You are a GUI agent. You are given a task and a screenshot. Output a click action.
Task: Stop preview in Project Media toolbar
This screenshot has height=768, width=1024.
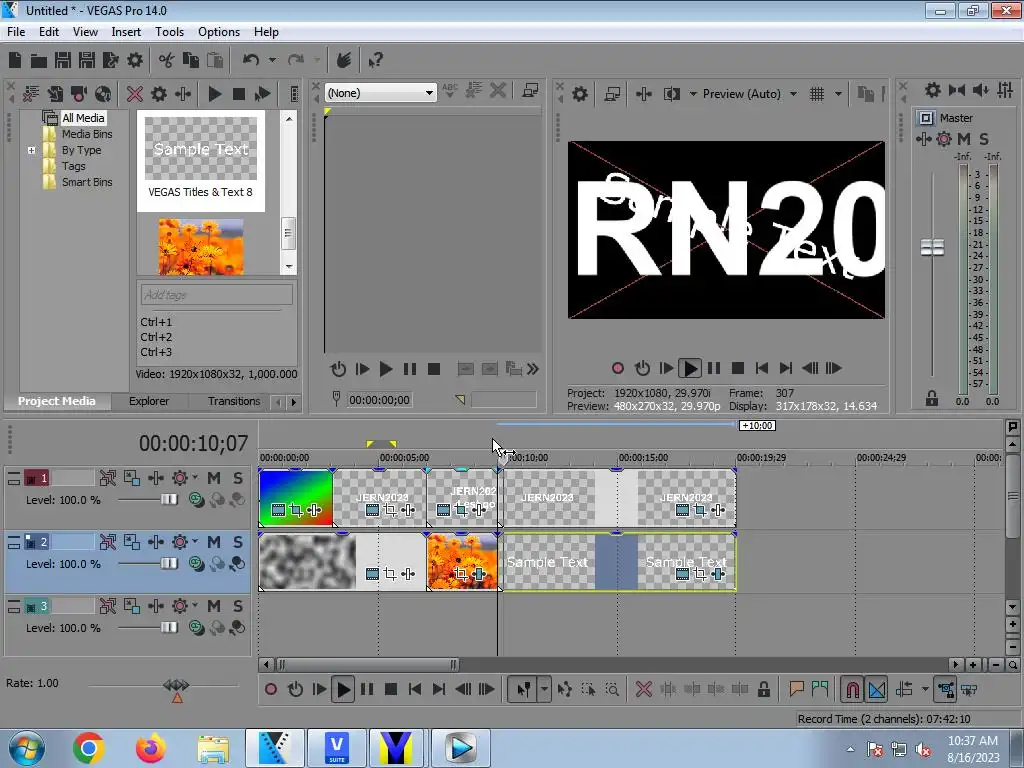pyautogui.click(x=238, y=94)
